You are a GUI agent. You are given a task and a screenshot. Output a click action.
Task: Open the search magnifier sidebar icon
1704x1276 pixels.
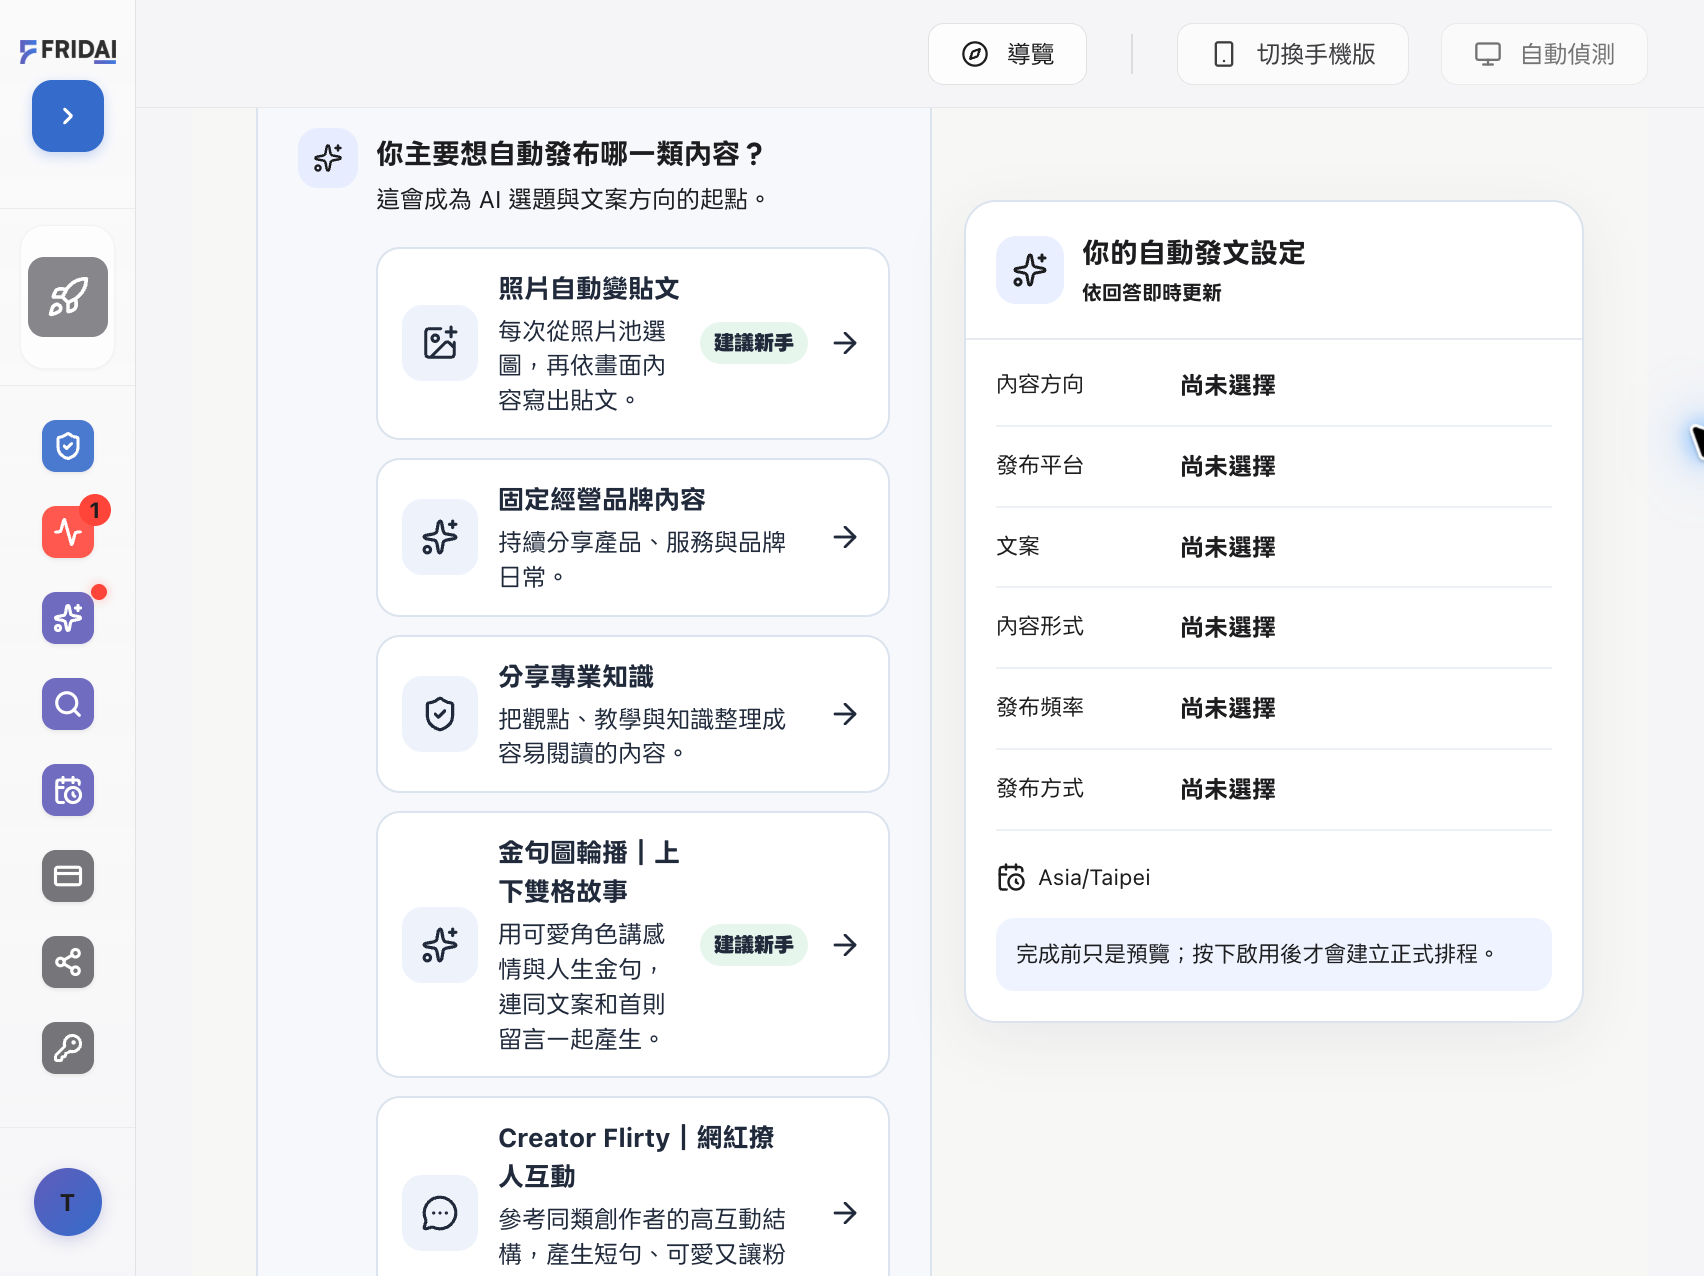[68, 704]
